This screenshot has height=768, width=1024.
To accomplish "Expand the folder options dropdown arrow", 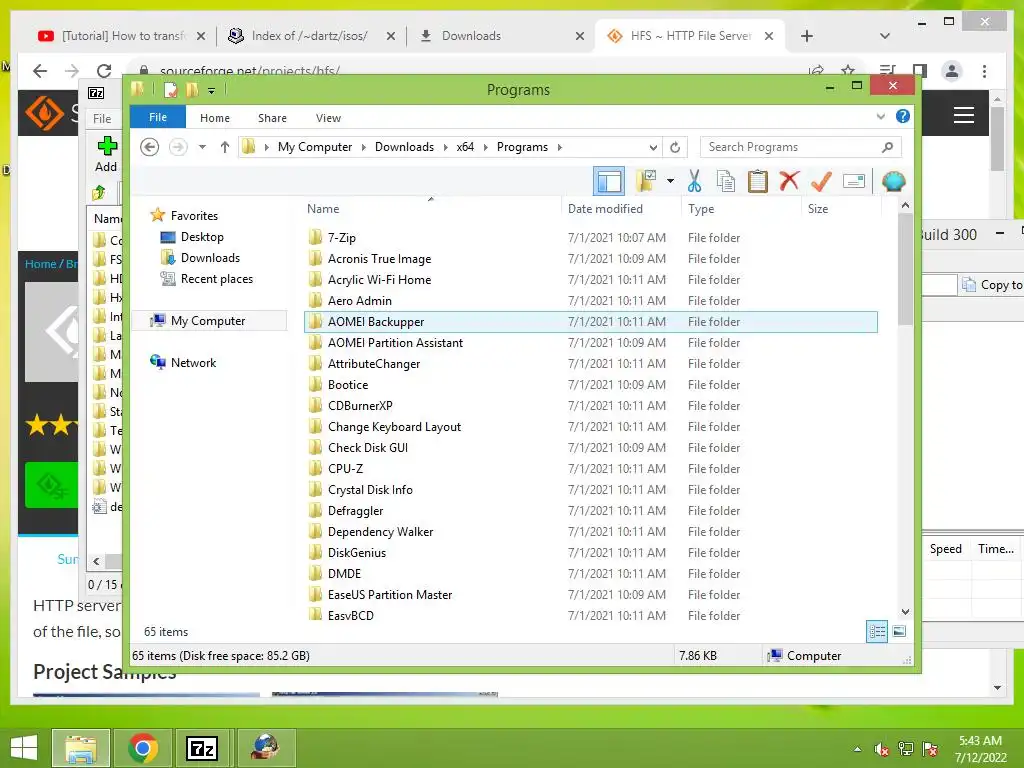I will click(x=670, y=181).
